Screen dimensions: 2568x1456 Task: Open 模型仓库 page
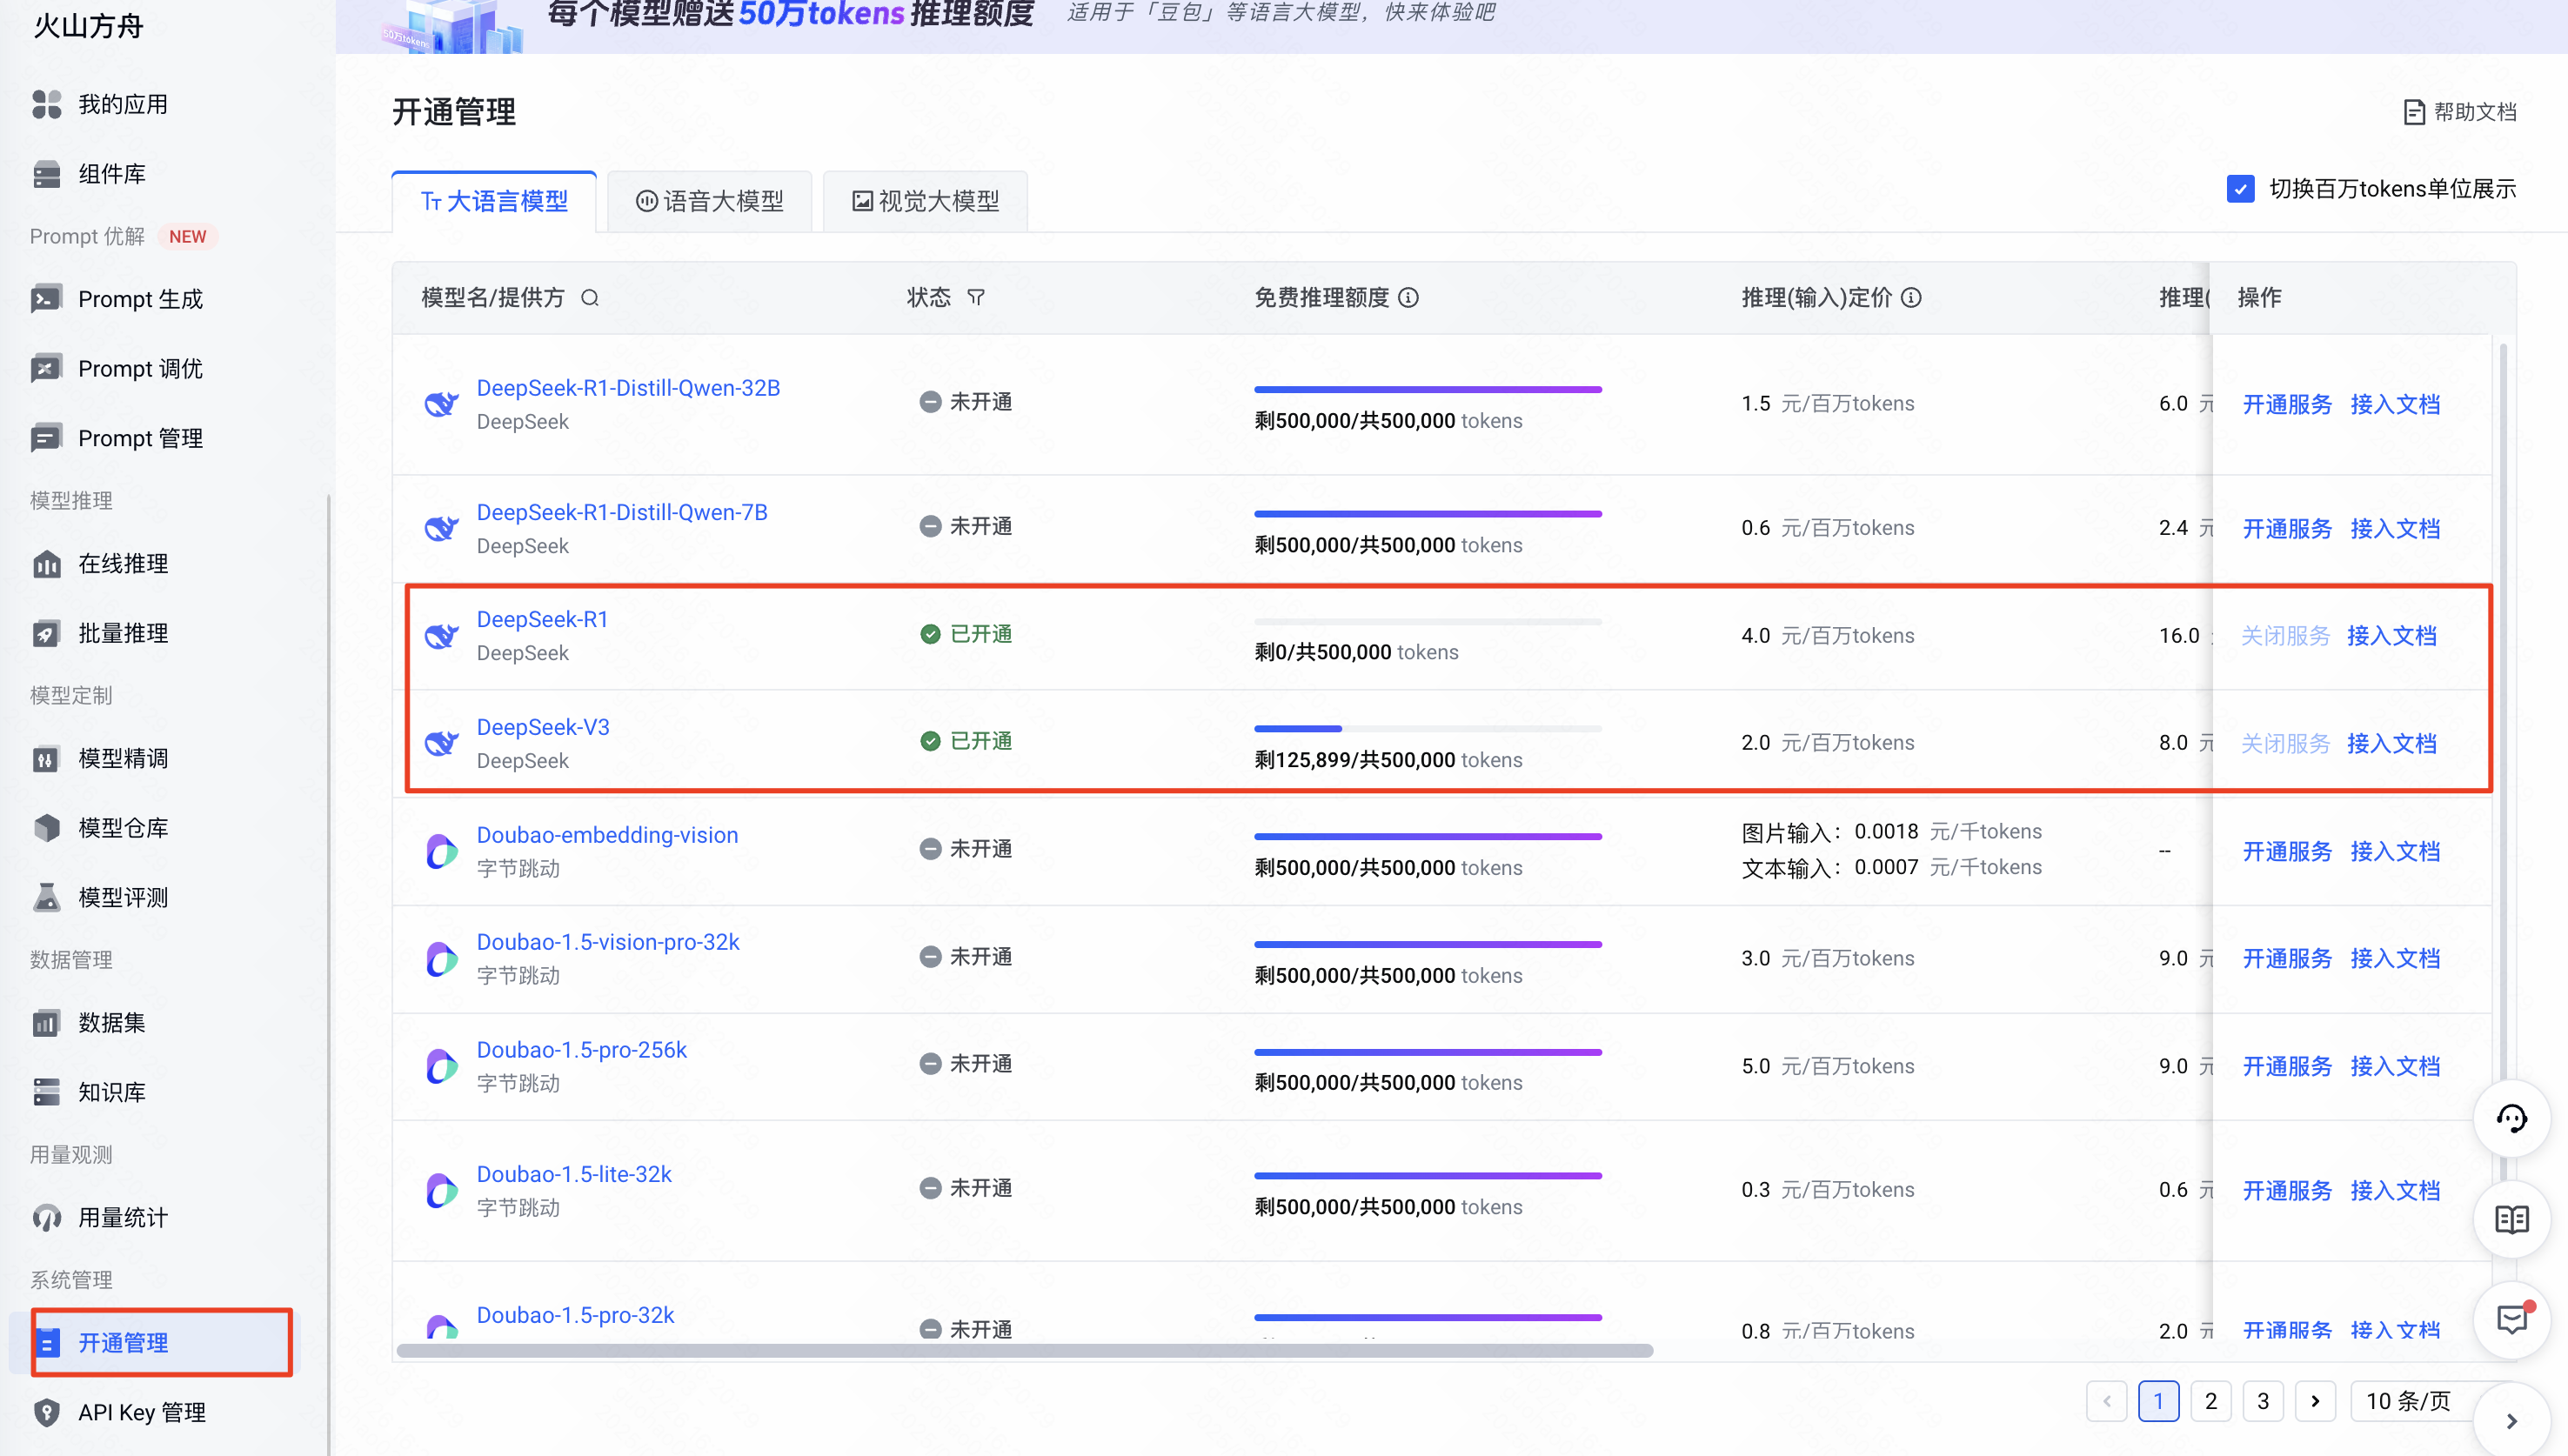(123, 828)
